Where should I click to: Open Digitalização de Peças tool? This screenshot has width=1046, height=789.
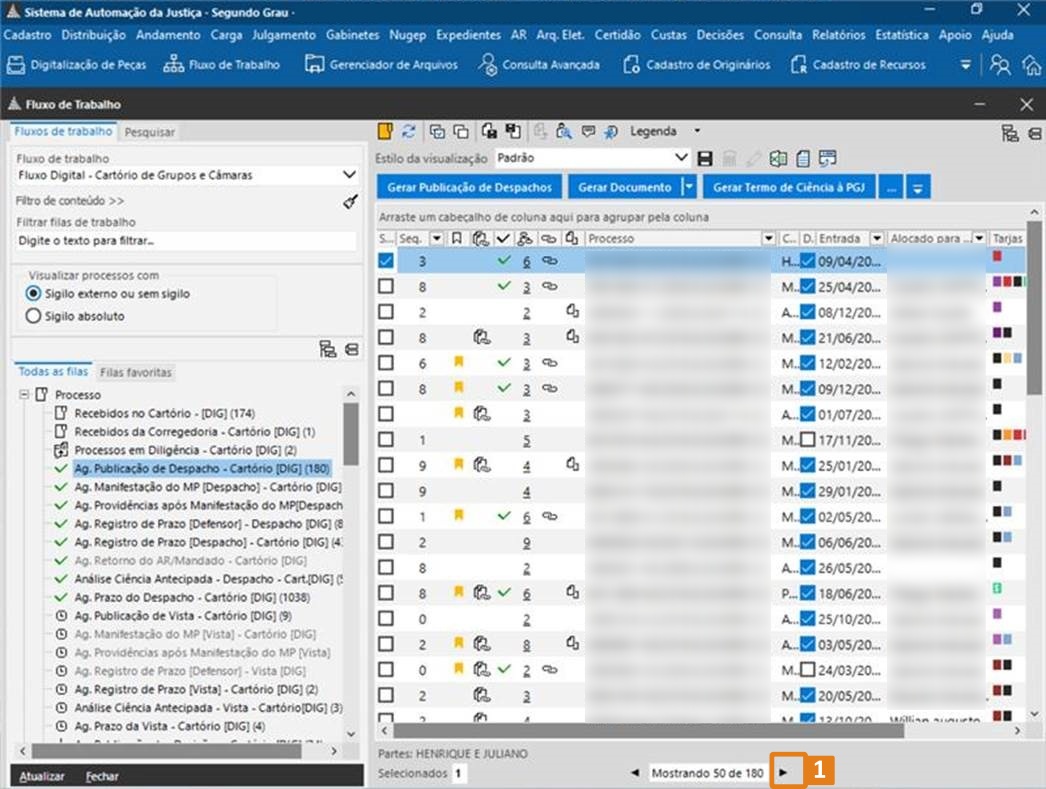(x=76, y=65)
